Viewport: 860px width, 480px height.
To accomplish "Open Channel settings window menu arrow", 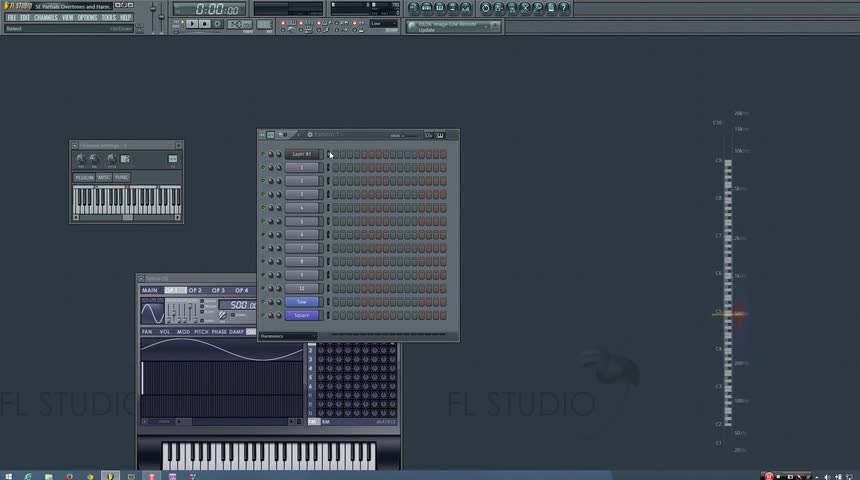I will [75, 146].
